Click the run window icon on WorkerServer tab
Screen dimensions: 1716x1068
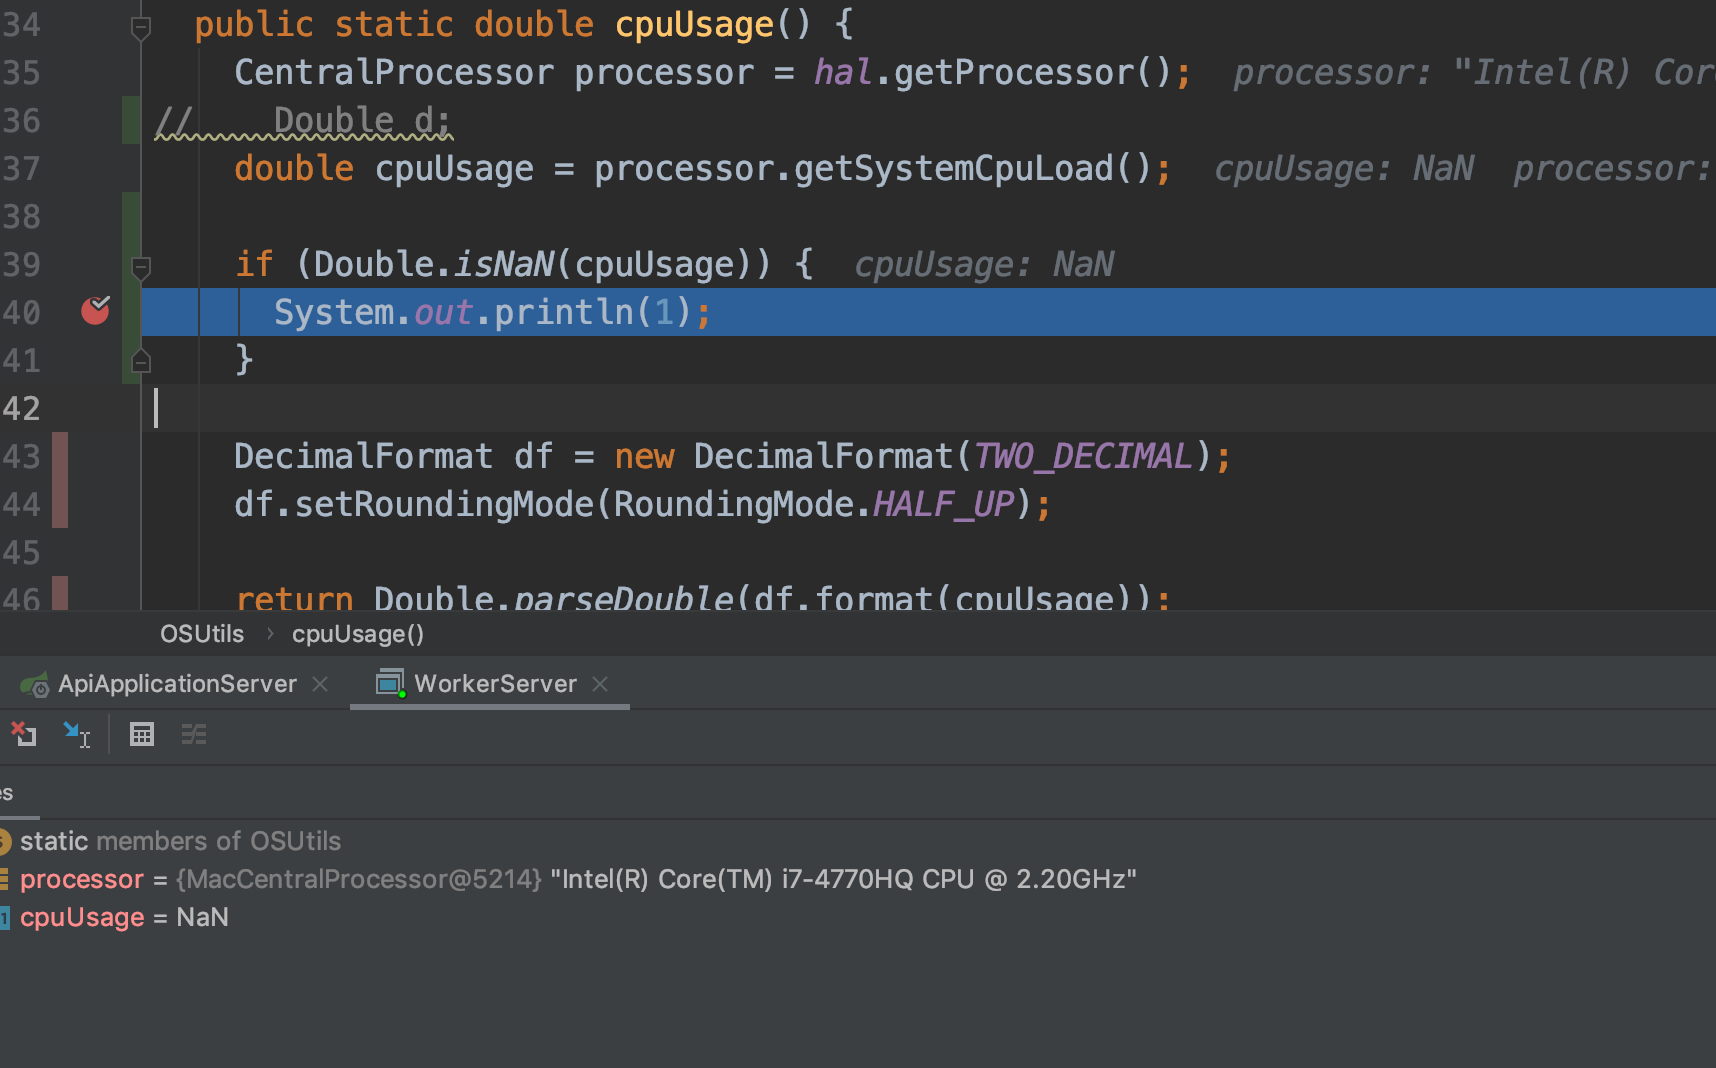pyautogui.click(x=389, y=683)
